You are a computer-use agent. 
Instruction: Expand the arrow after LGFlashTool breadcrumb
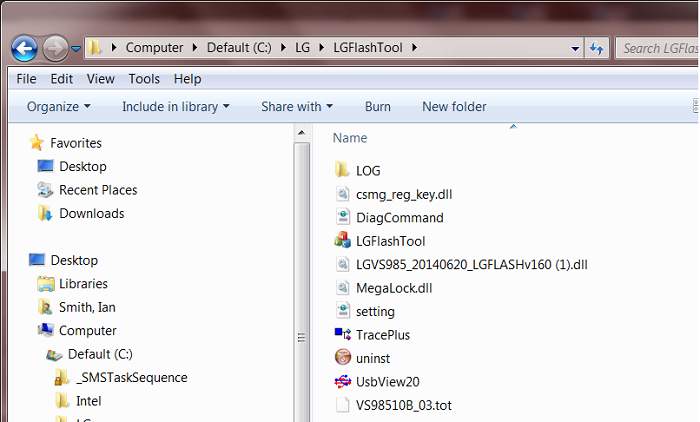414,47
